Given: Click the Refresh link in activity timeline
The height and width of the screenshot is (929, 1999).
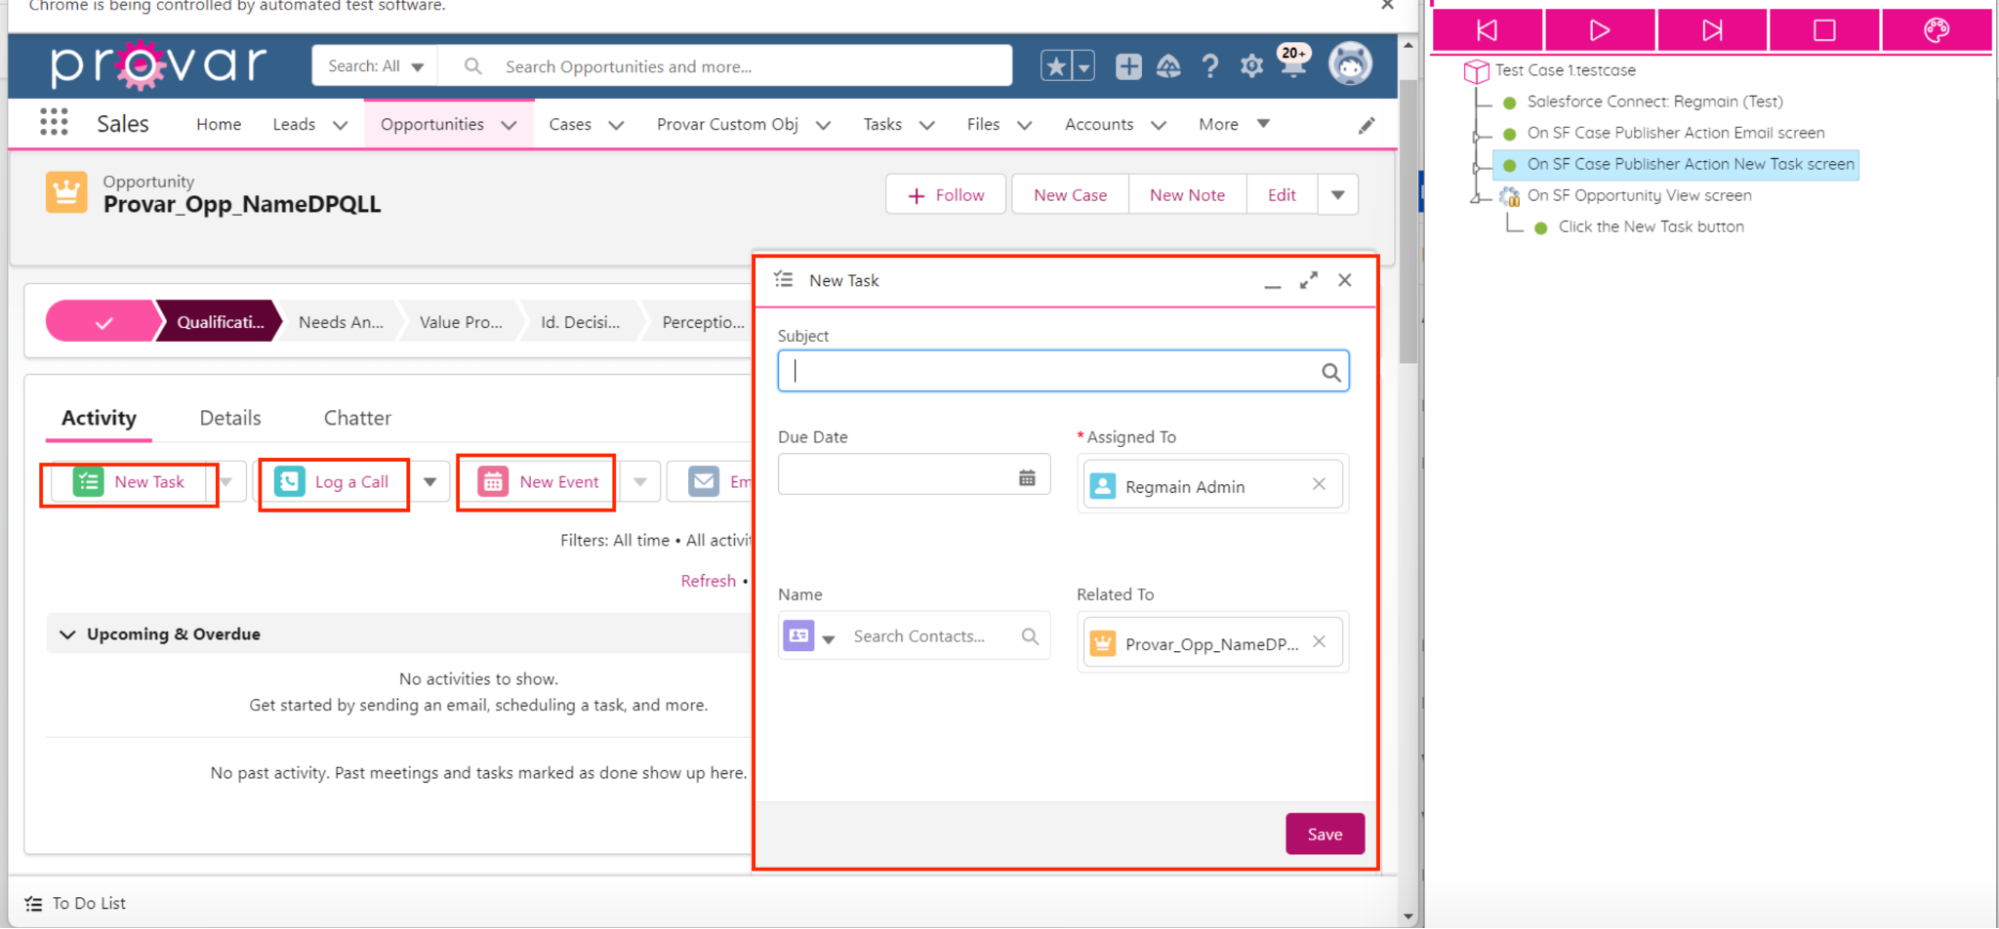Looking at the screenshot, I should pos(708,581).
